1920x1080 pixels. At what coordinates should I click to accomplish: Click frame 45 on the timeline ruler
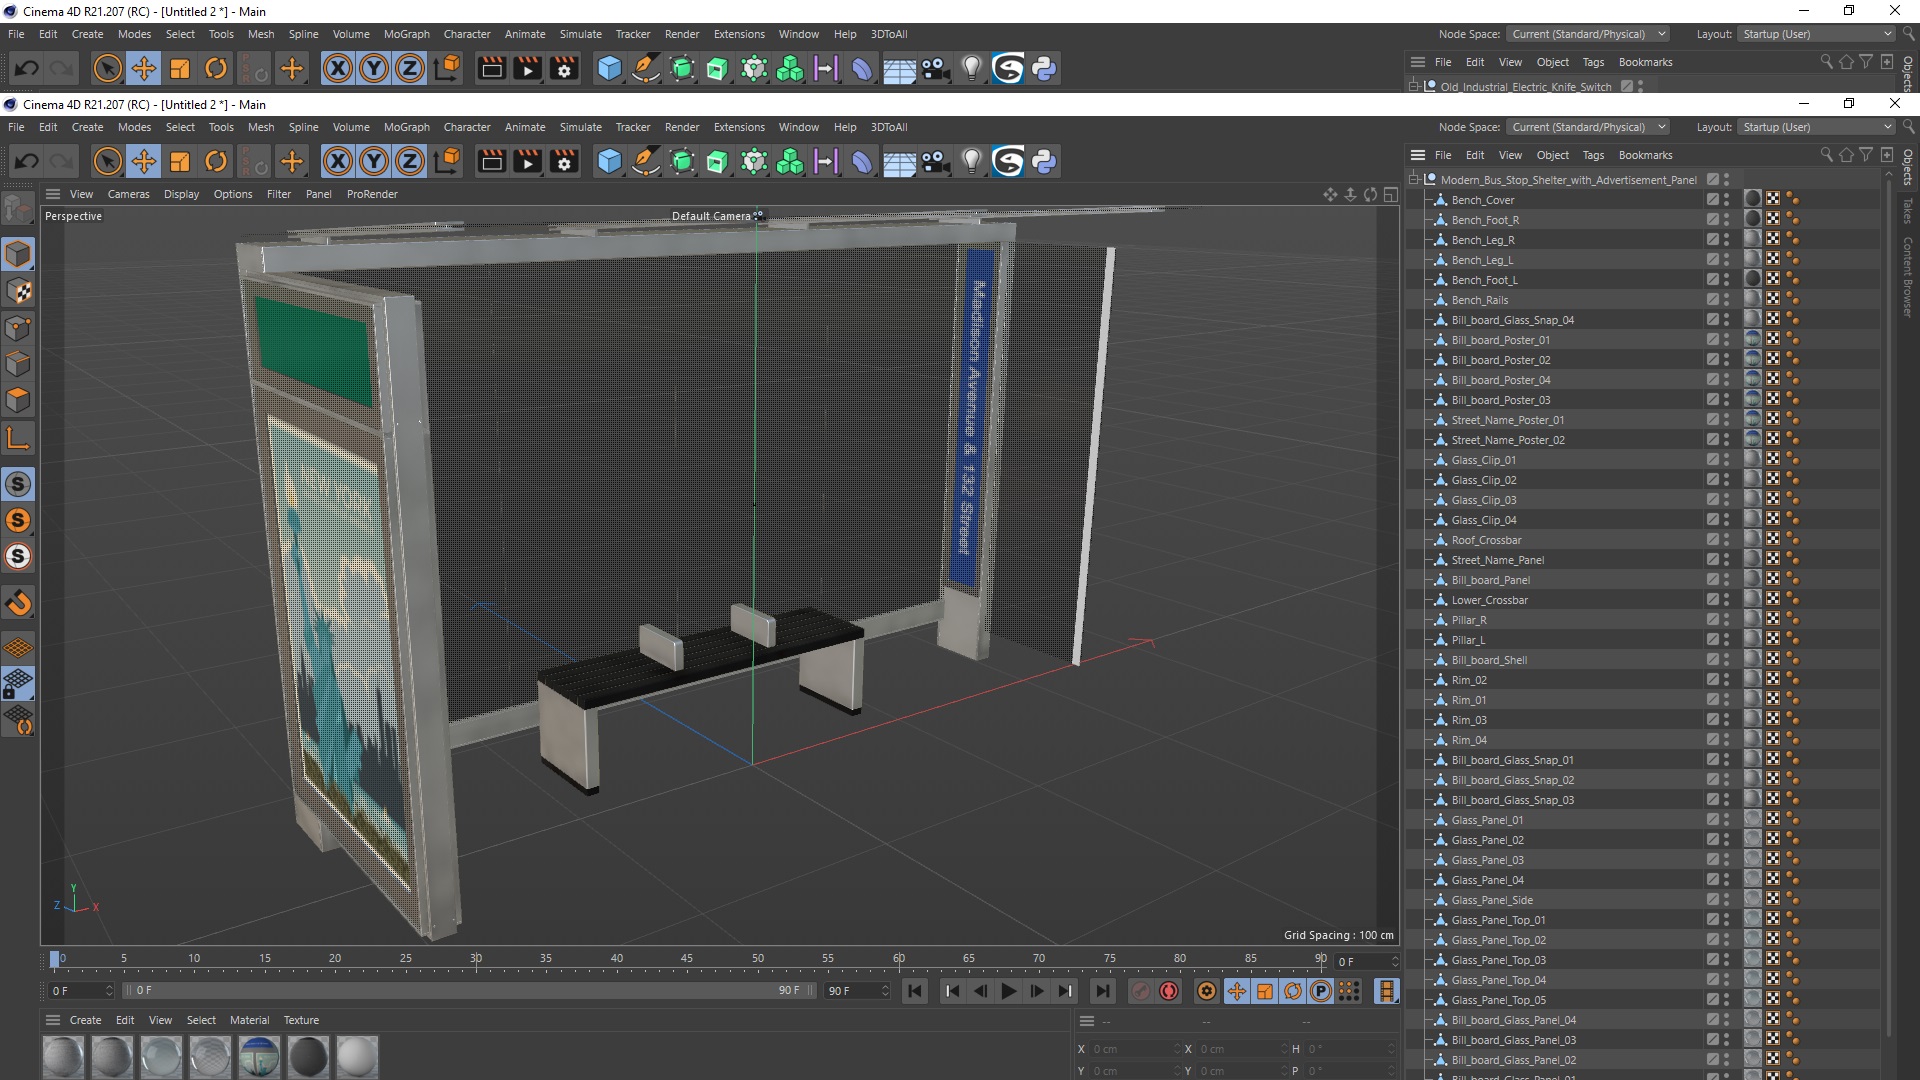coord(687,959)
